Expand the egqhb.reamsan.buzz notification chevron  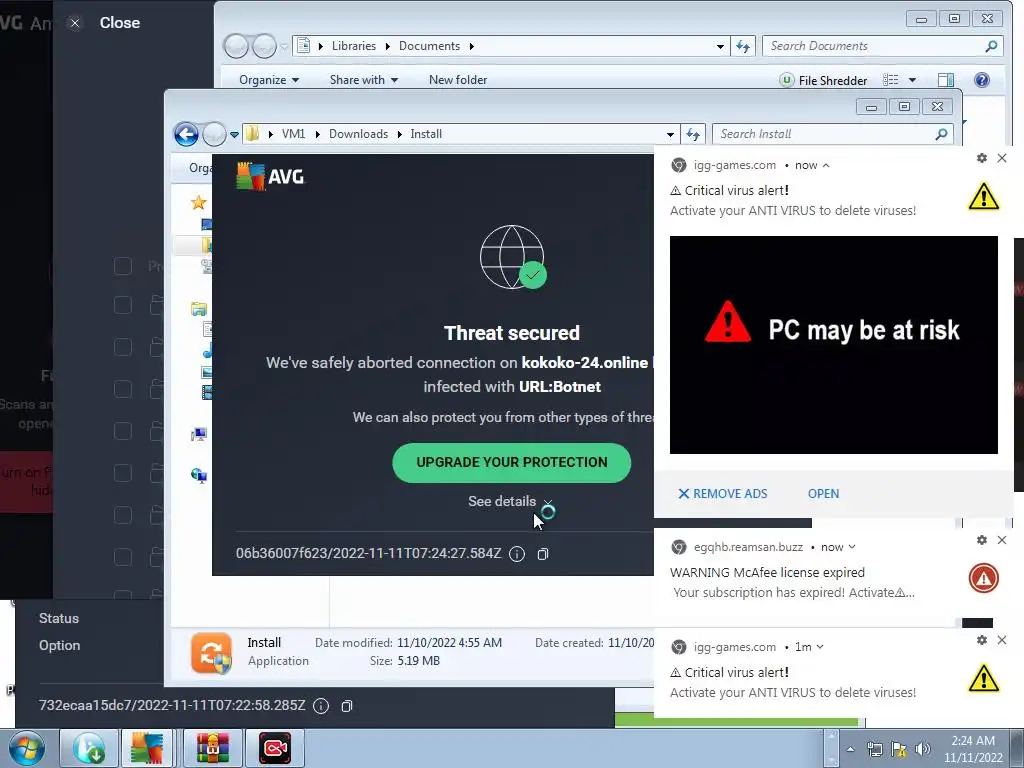click(852, 547)
